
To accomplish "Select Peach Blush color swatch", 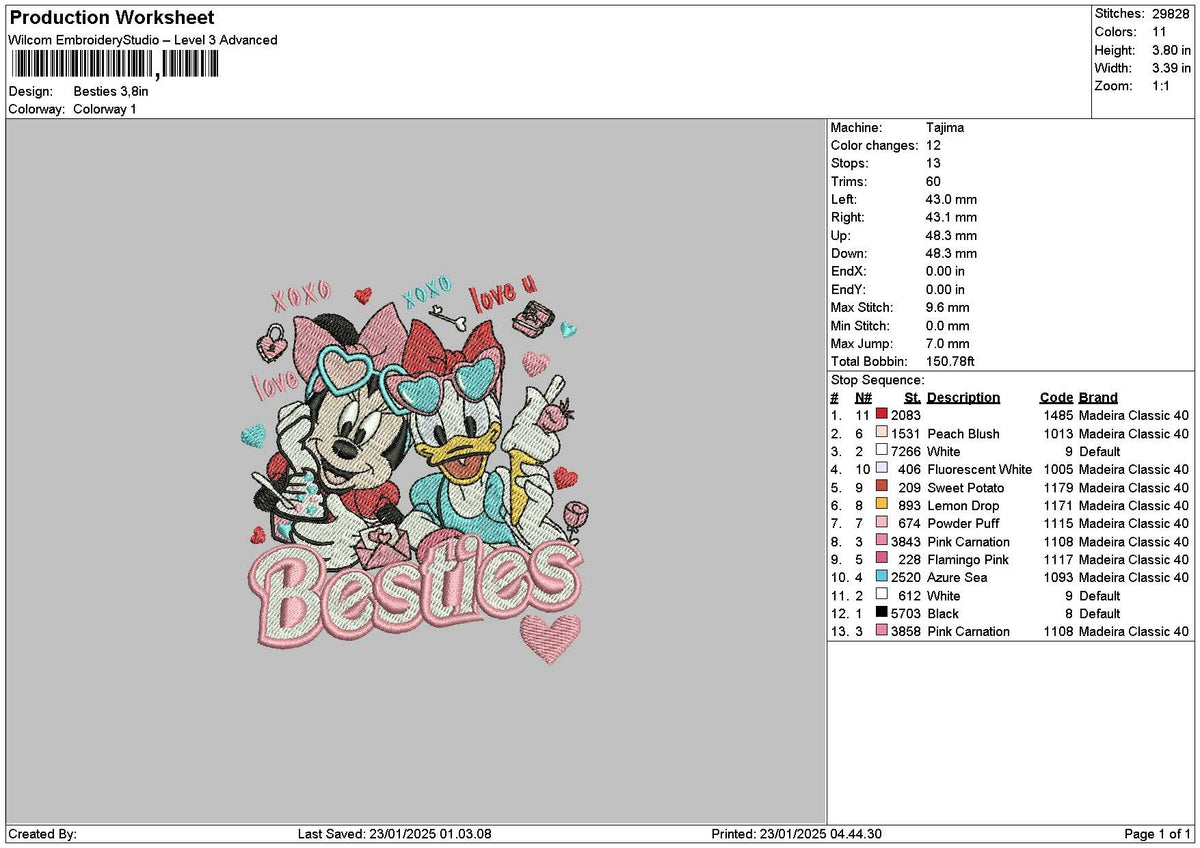I will [881, 433].
